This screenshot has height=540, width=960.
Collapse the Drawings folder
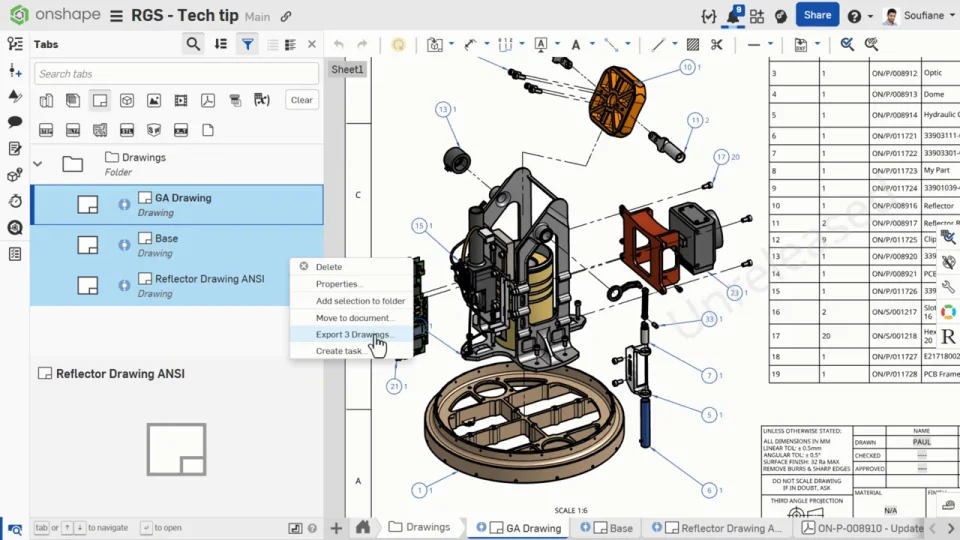click(37, 164)
